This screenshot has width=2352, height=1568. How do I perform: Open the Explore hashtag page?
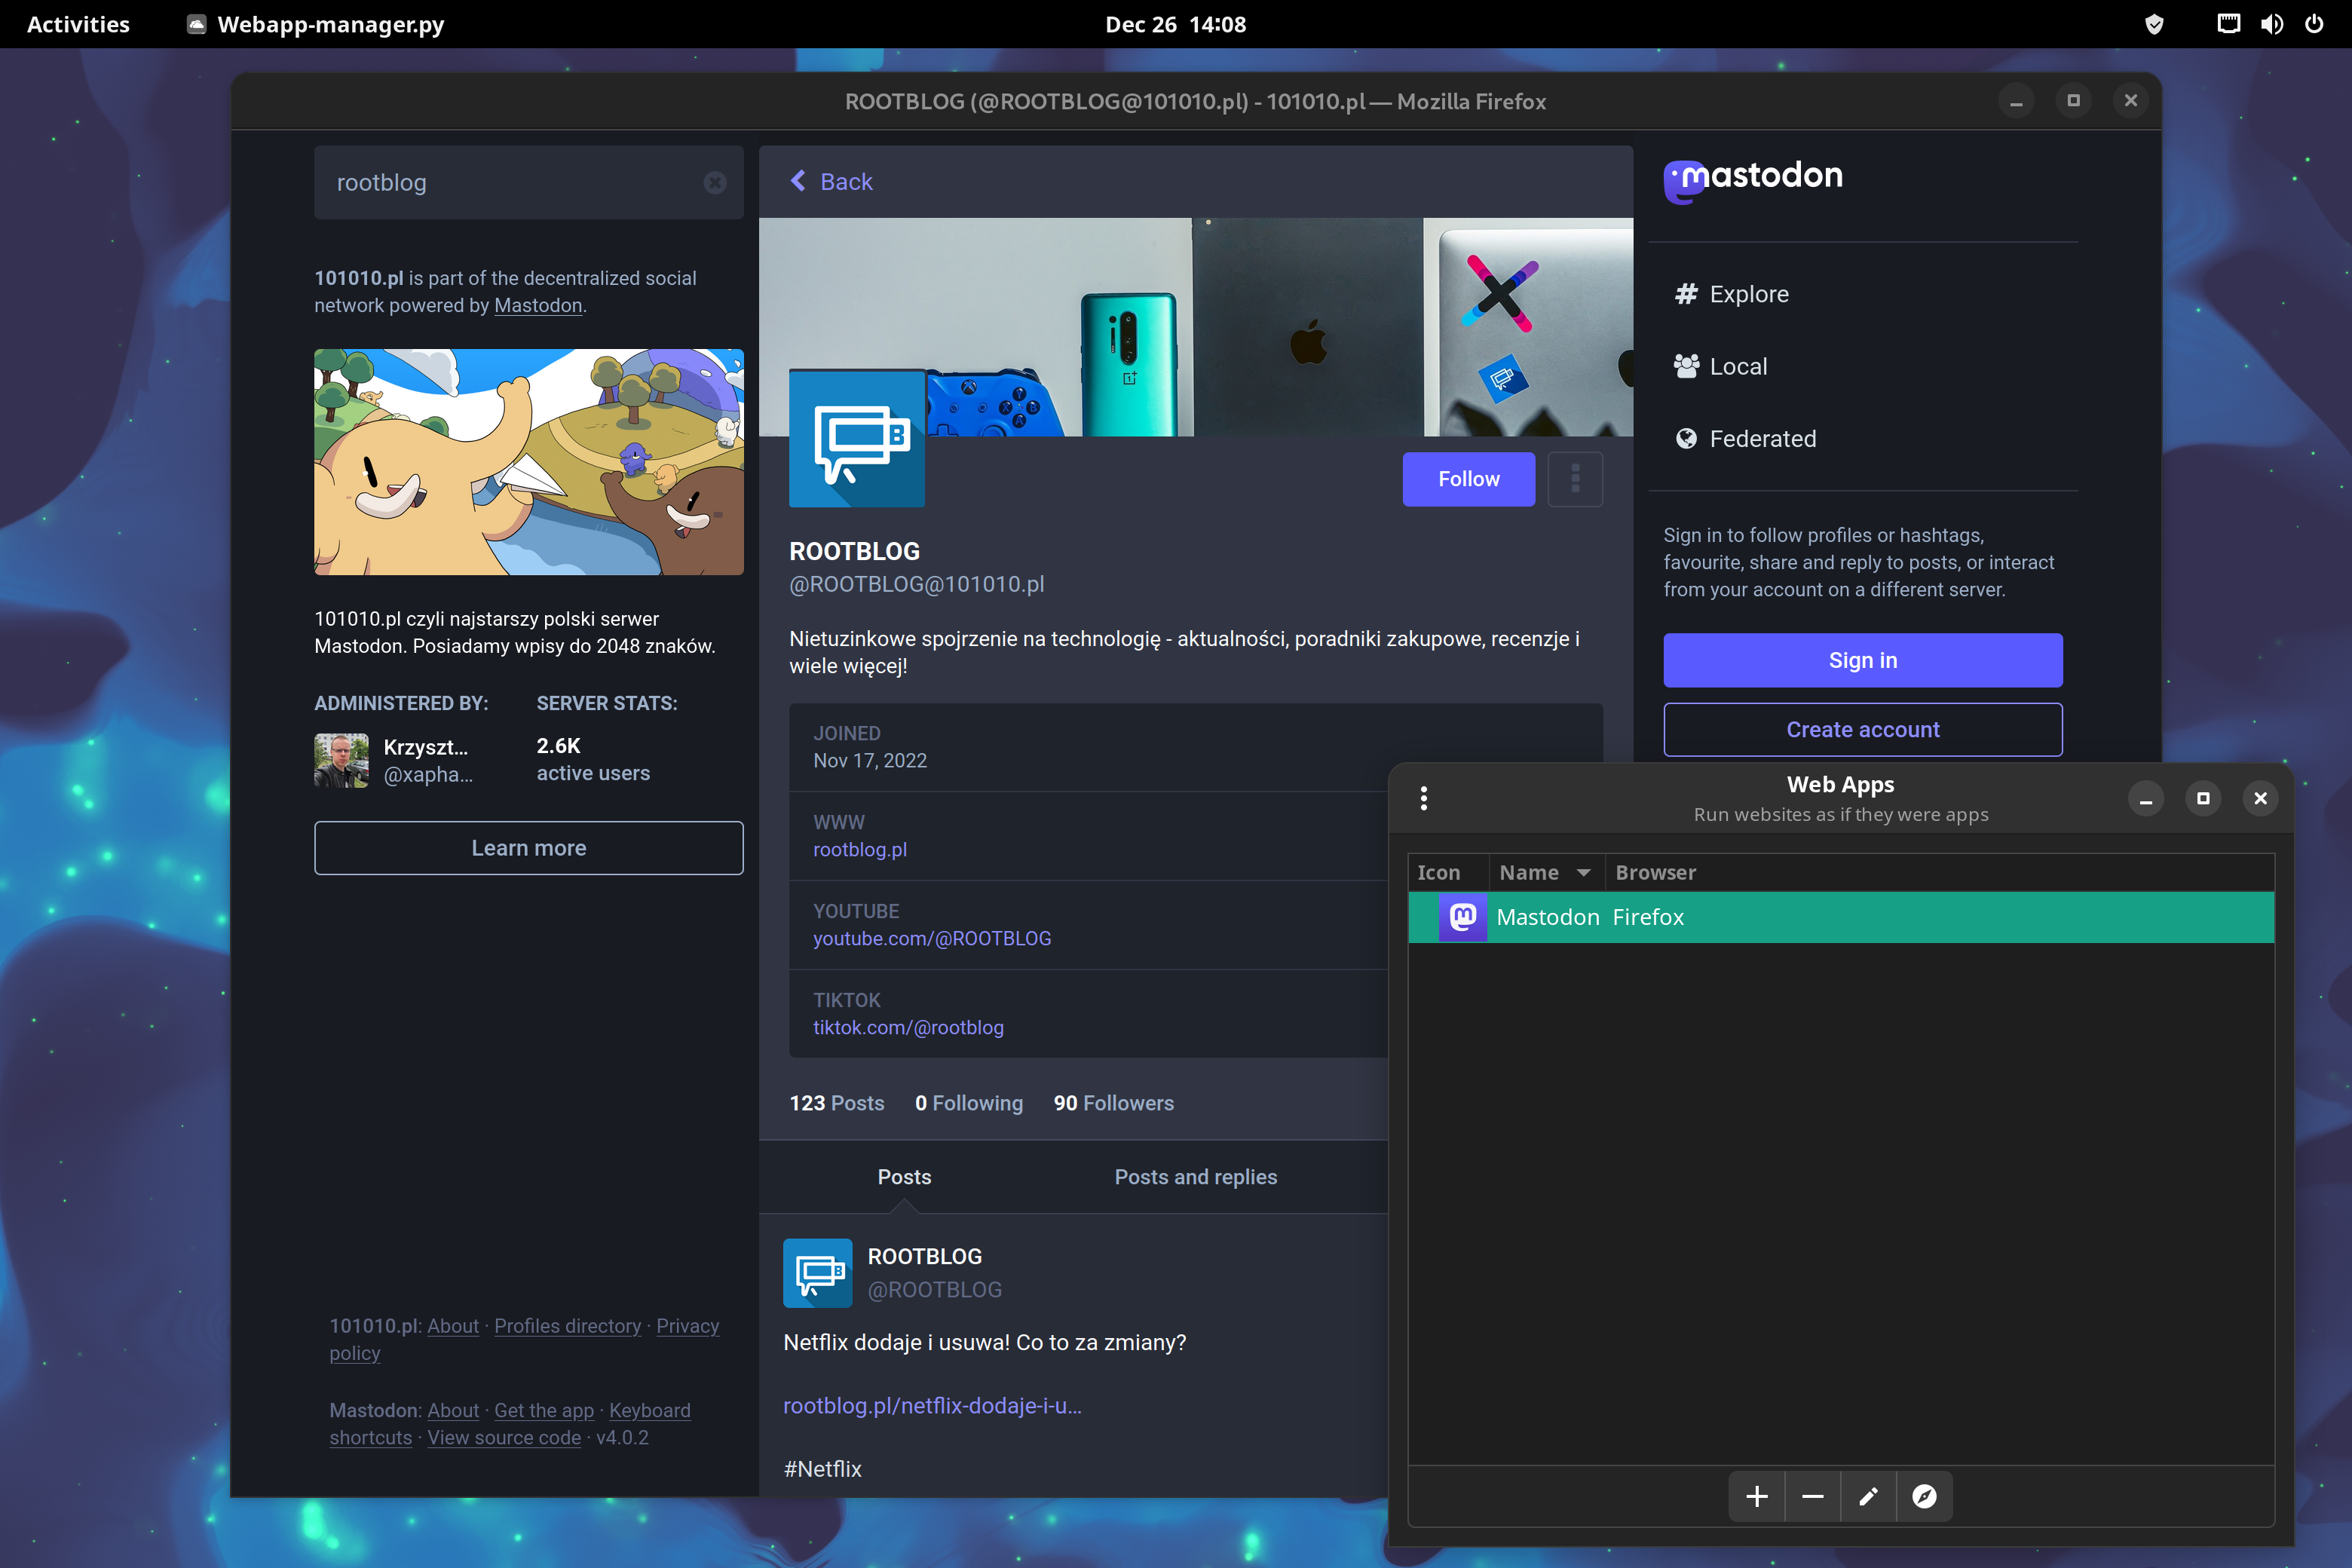1748,294
